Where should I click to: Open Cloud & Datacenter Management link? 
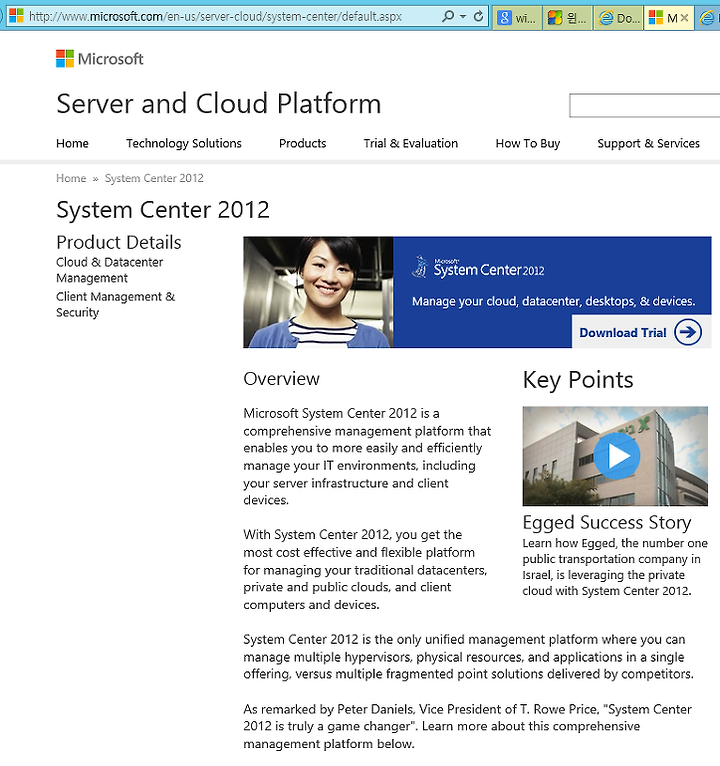109,270
